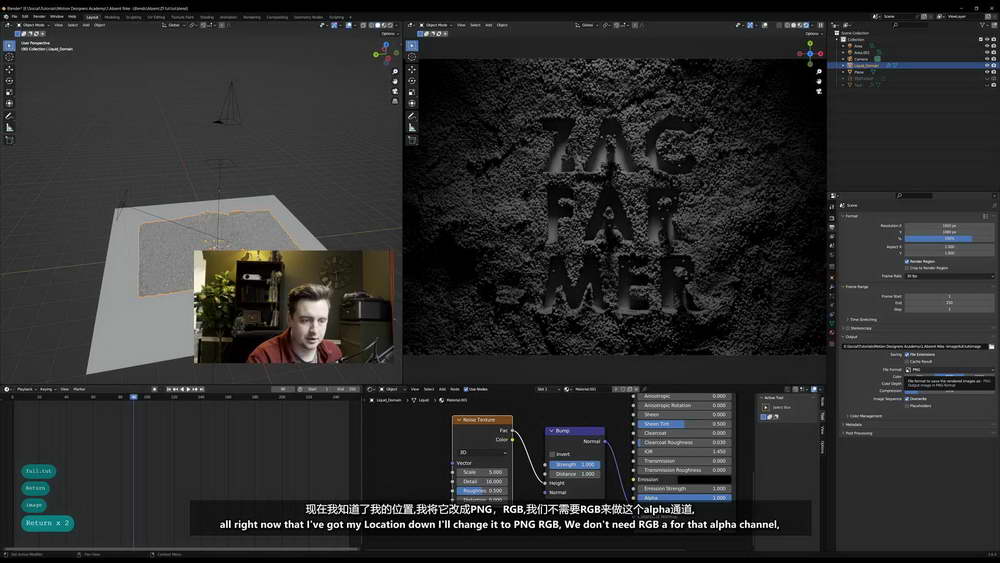Click the Frame Start value field
Viewport: 1000px width, 563px height.
pos(950,296)
